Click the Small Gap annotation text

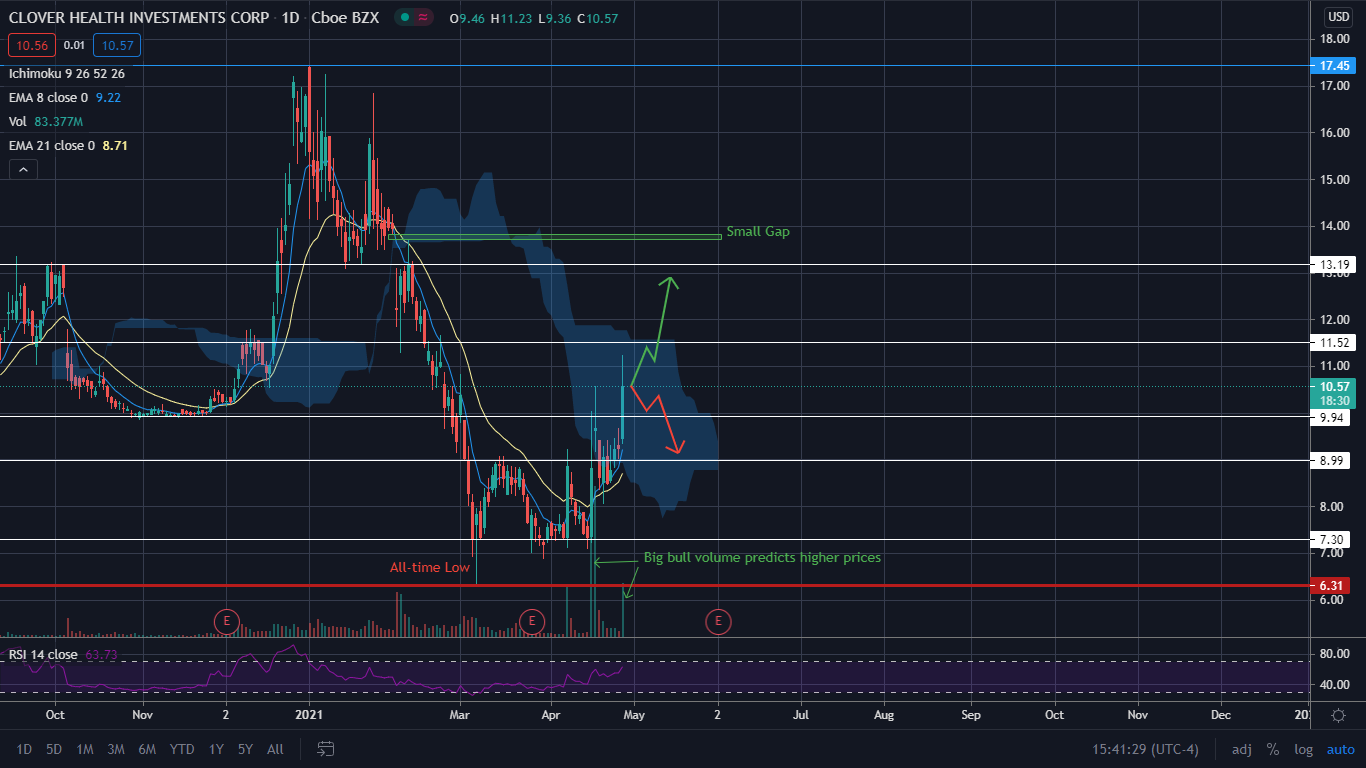tap(758, 231)
